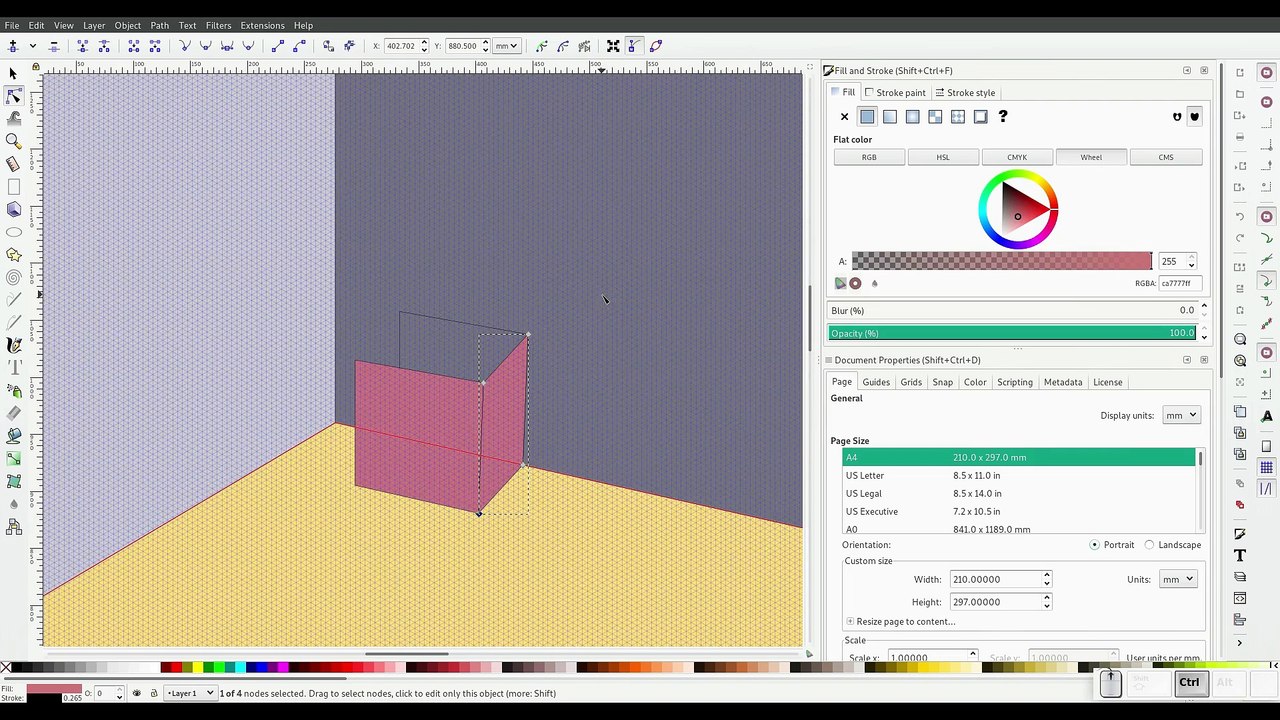The image size is (1280, 720).
Task: Switch to the RGB color mode
Action: 869,157
